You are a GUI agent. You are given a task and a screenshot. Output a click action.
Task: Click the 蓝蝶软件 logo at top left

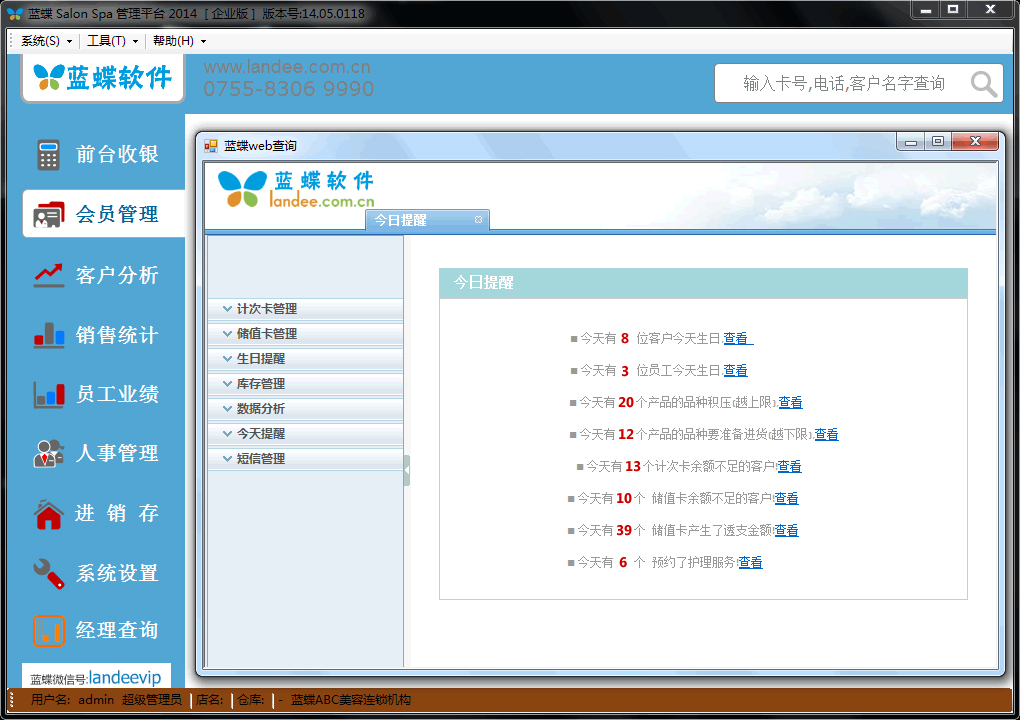tap(103, 78)
